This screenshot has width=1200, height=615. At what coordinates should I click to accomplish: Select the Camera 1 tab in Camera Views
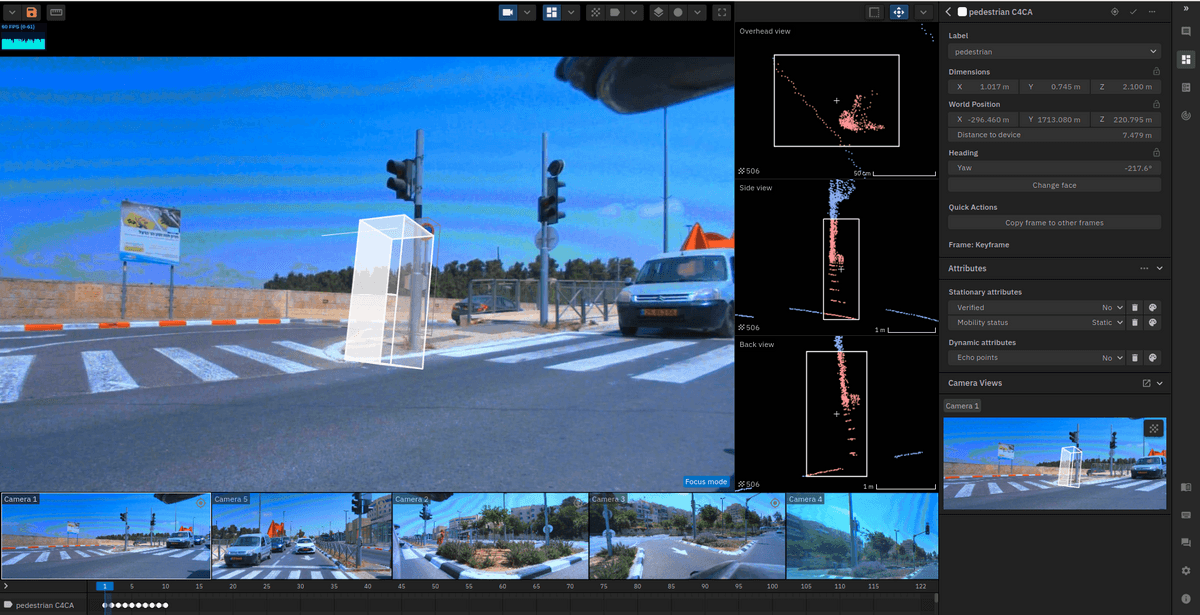(963, 406)
